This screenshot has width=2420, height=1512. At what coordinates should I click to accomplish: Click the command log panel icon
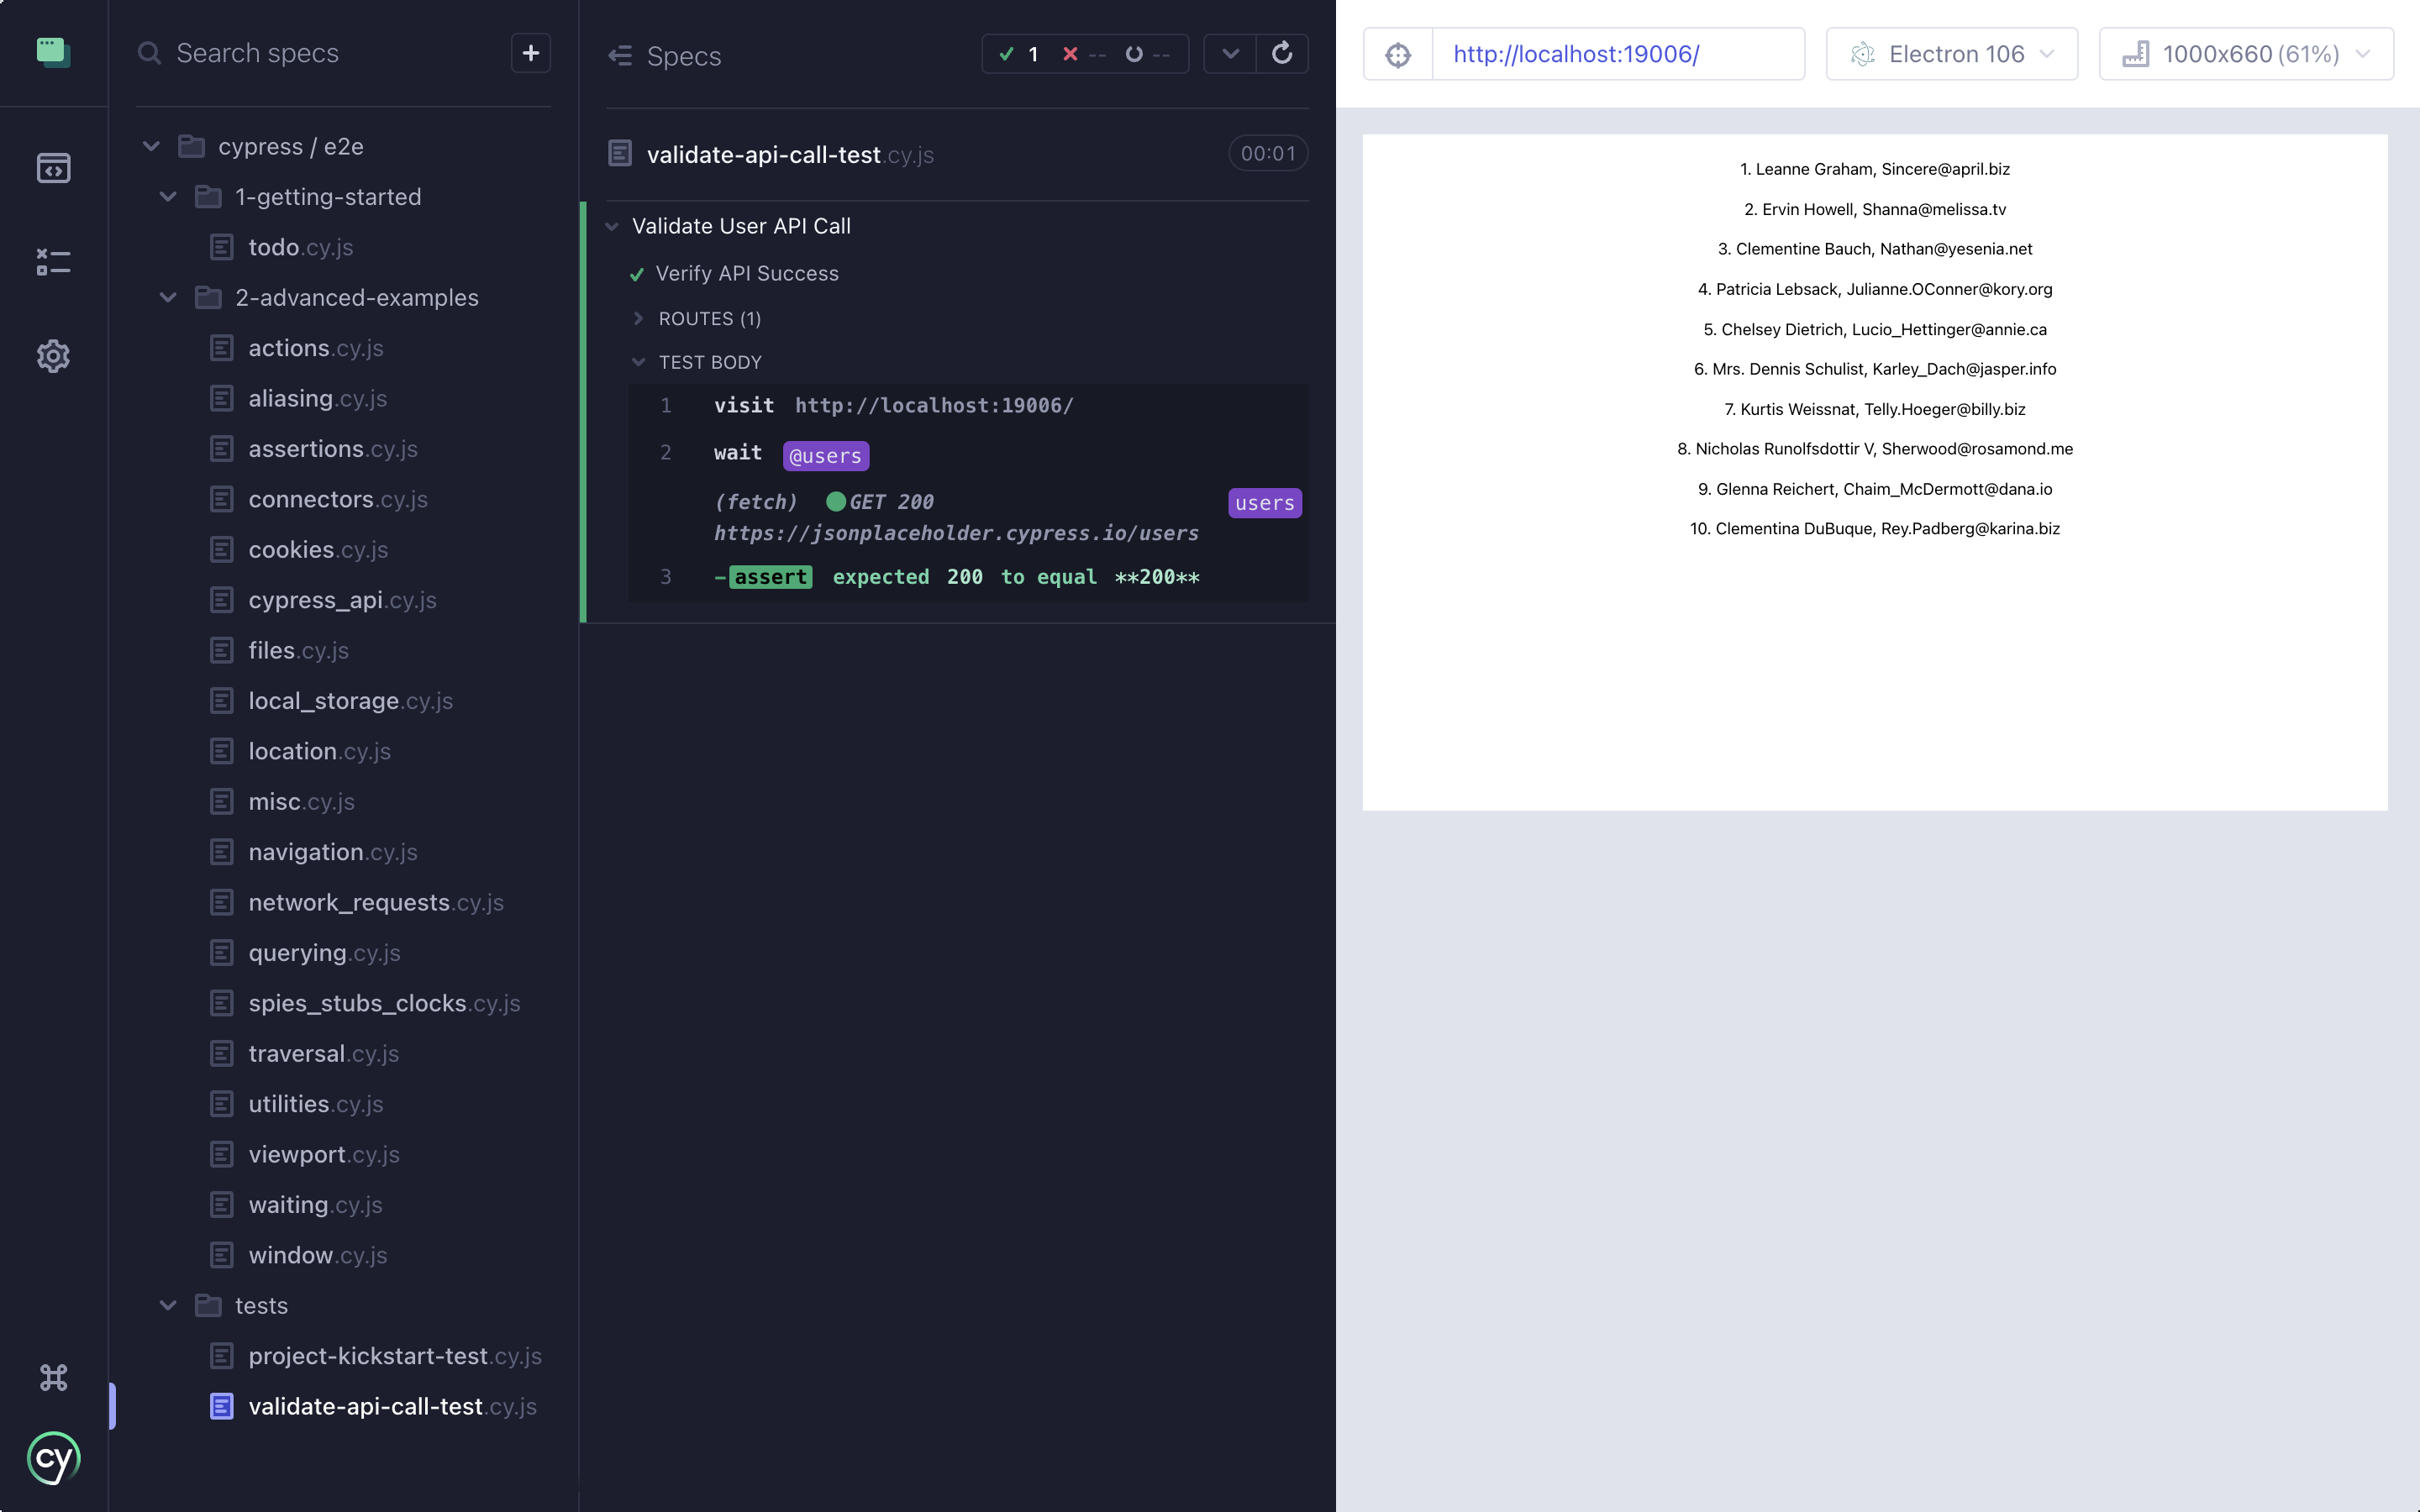pos(52,261)
